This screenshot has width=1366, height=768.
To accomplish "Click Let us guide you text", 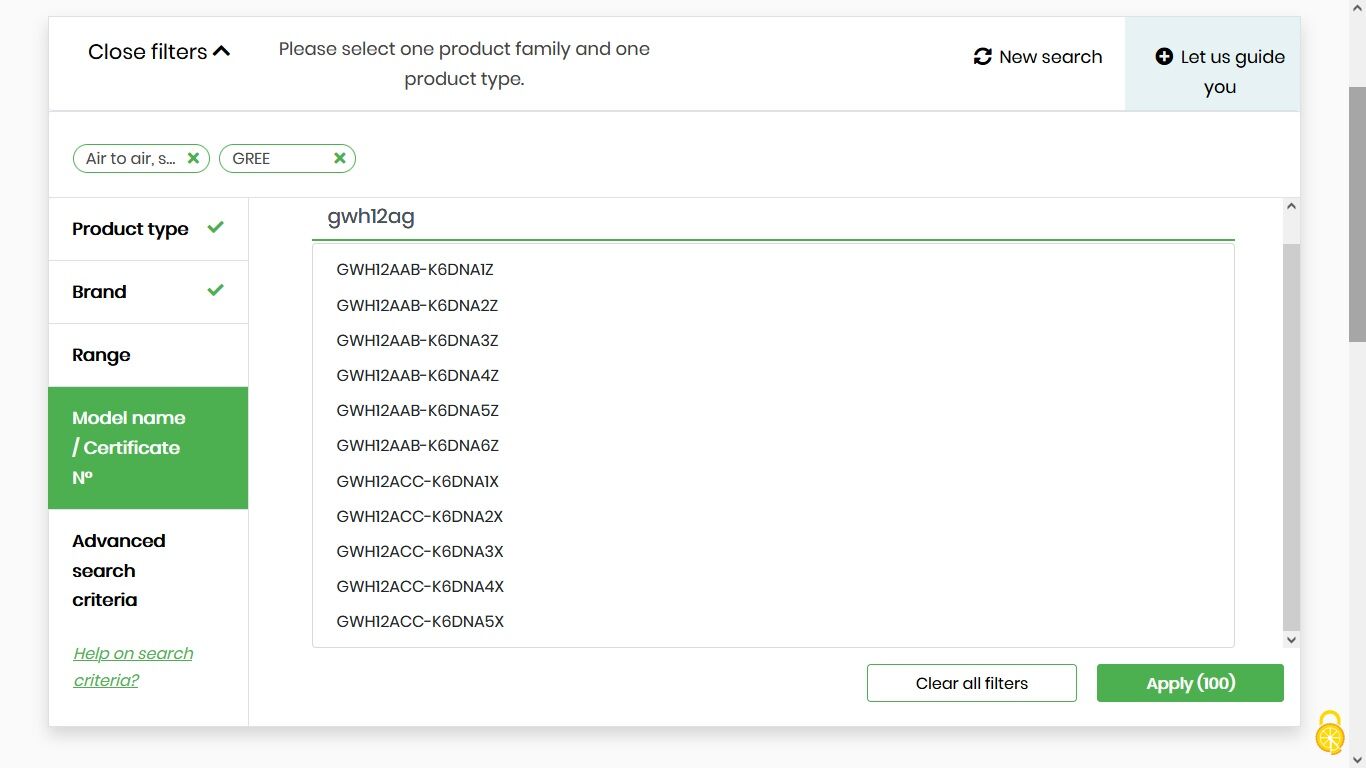I will click(x=1232, y=72).
